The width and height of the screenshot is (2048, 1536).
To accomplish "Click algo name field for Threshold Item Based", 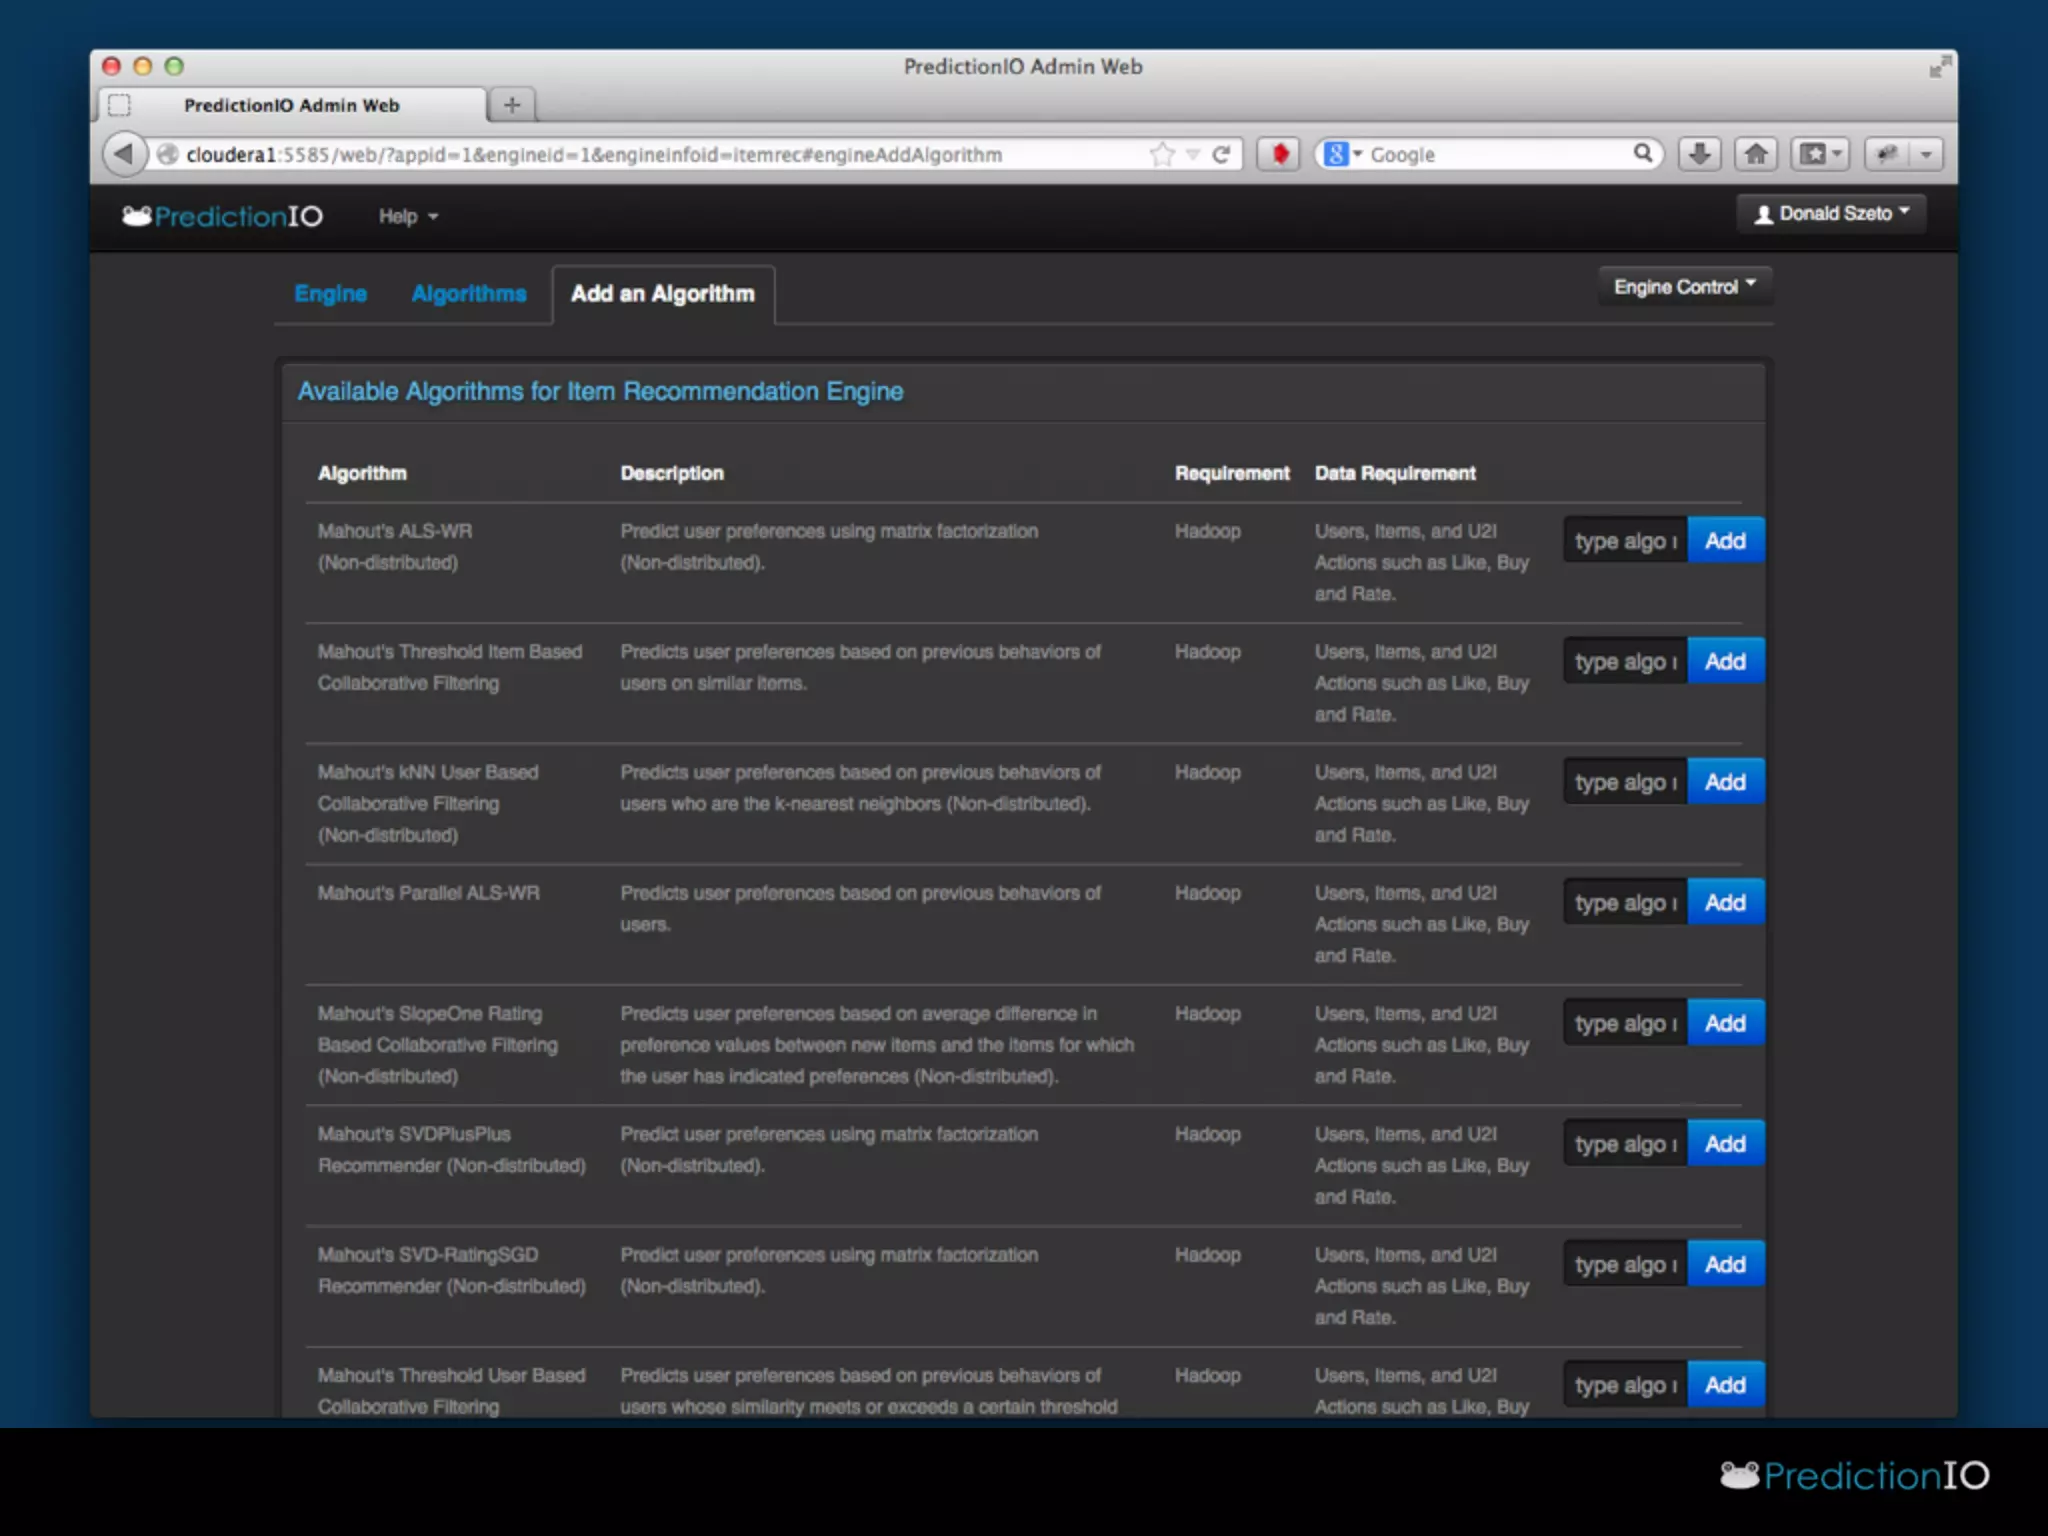I will click(x=1626, y=661).
